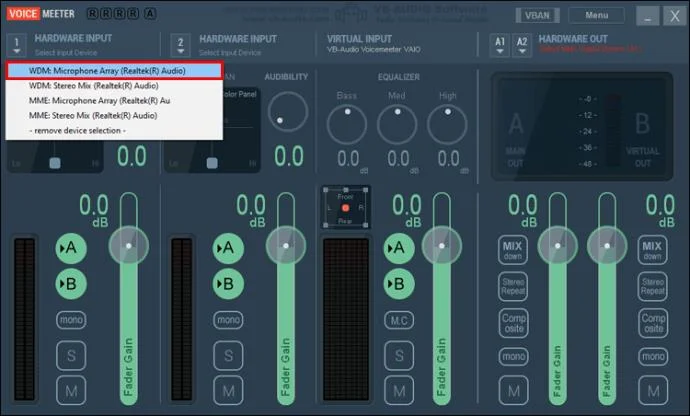Screen dimensions: 690x416
Task: Click Virtual Input fader gain knob
Action: pyautogui.click(x=442, y=246)
